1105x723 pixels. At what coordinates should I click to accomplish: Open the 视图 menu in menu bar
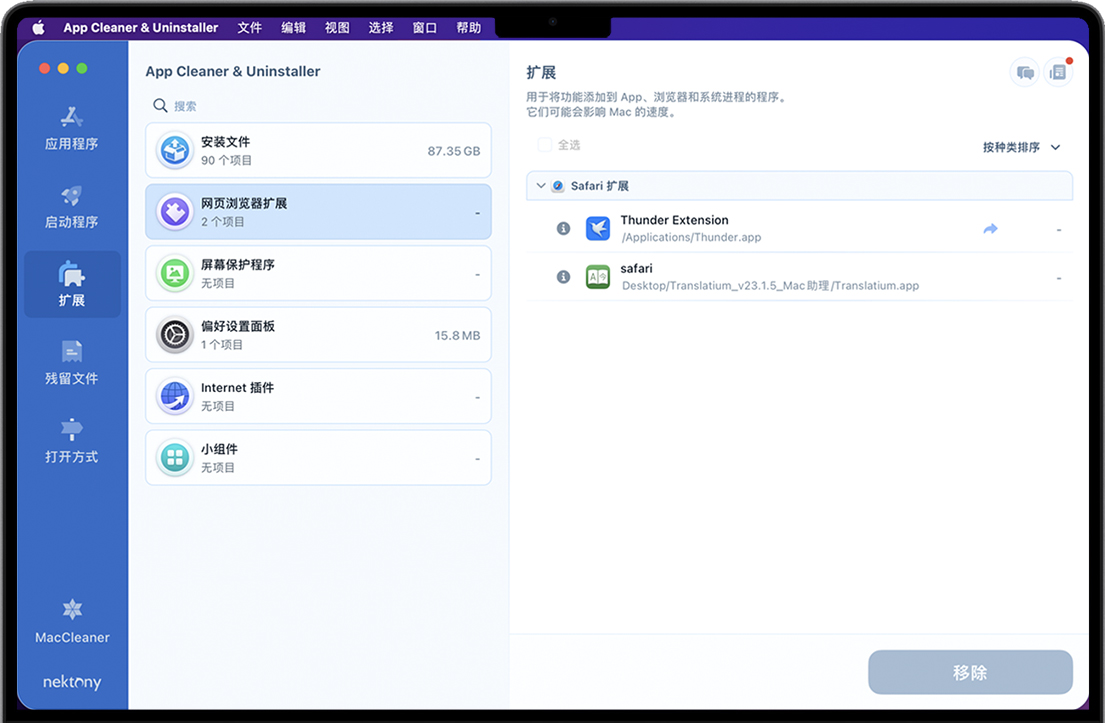tap(337, 28)
